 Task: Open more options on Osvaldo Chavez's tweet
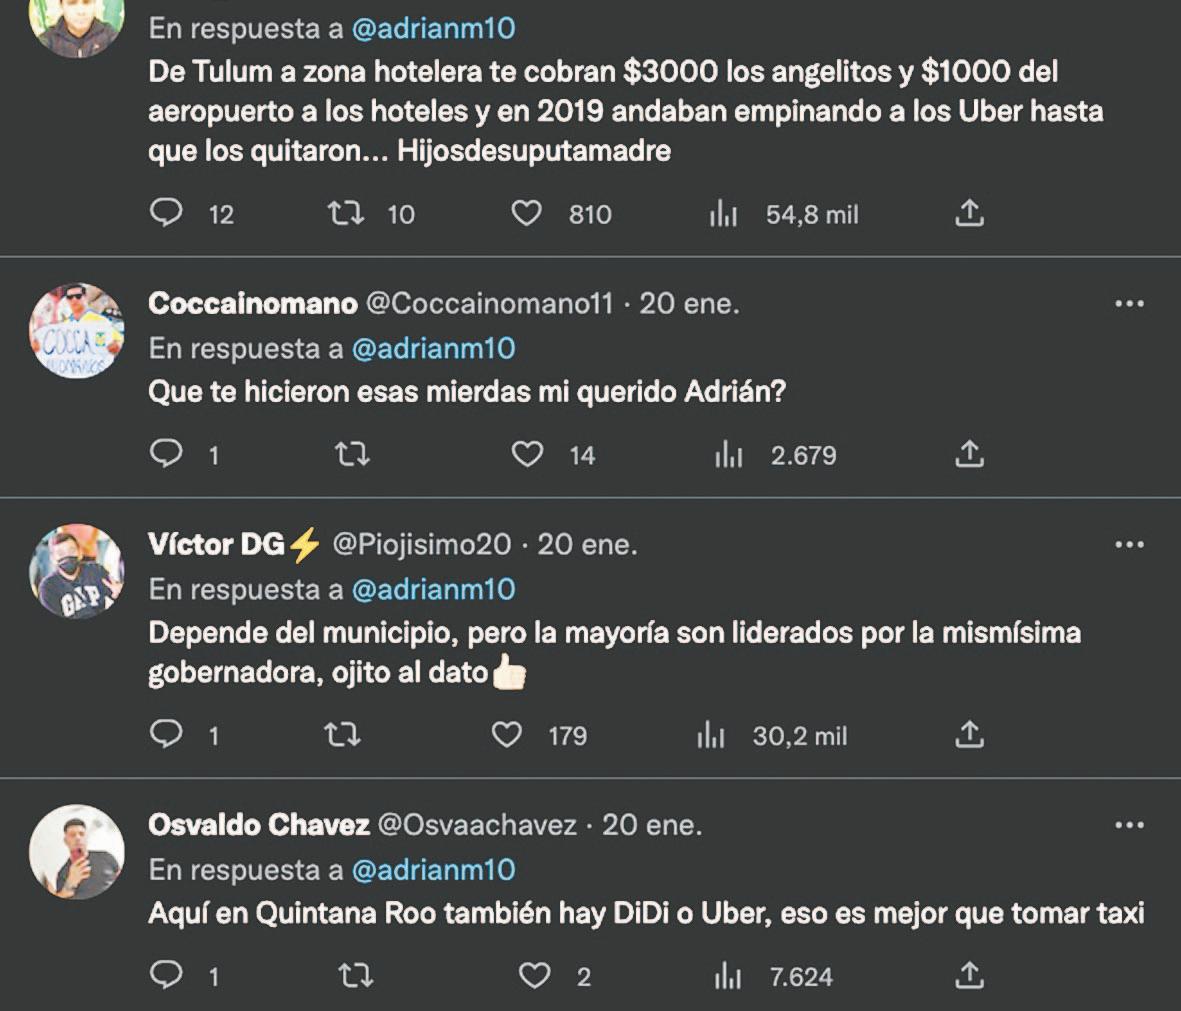coord(1129,825)
